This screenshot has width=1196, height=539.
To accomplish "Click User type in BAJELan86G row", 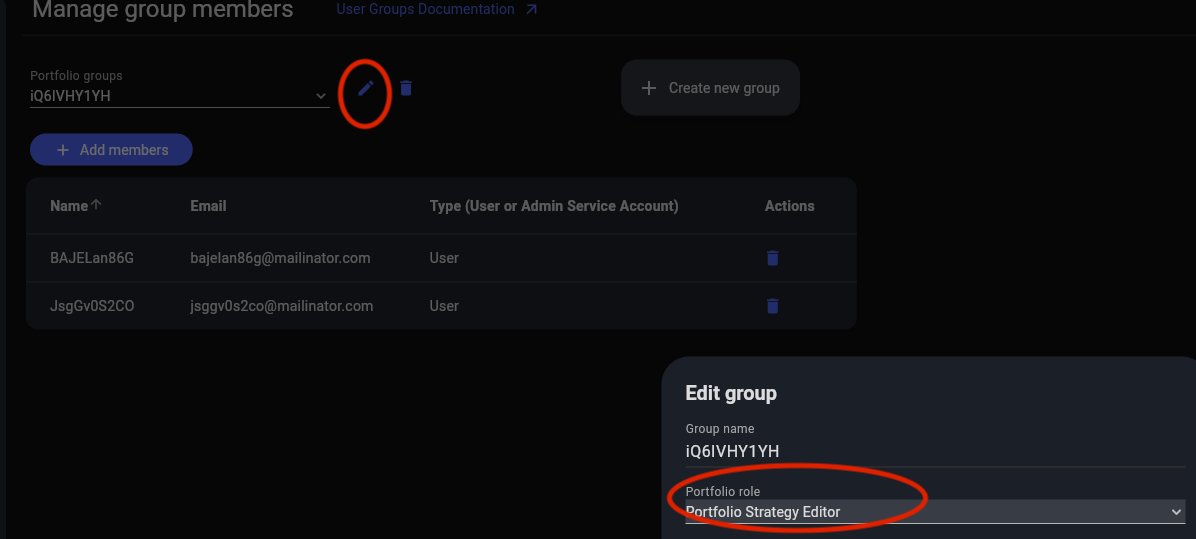I will point(444,258).
